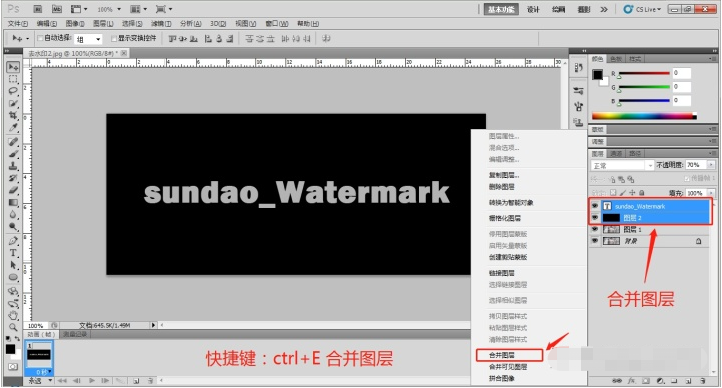The image size is (722, 388).
Task: Select the Lasso tool
Action: (13, 91)
